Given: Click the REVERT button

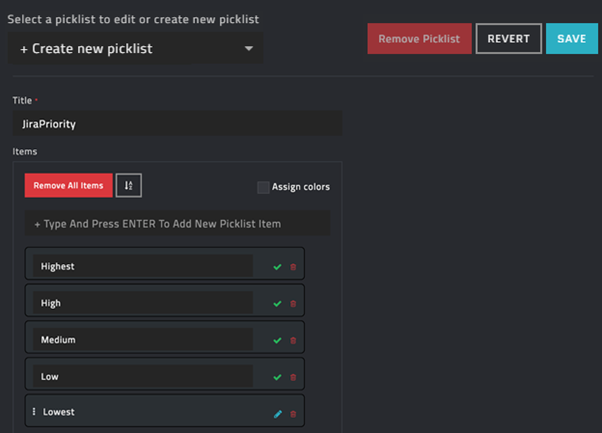Looking at the screenshot, I should coord(508,39).
